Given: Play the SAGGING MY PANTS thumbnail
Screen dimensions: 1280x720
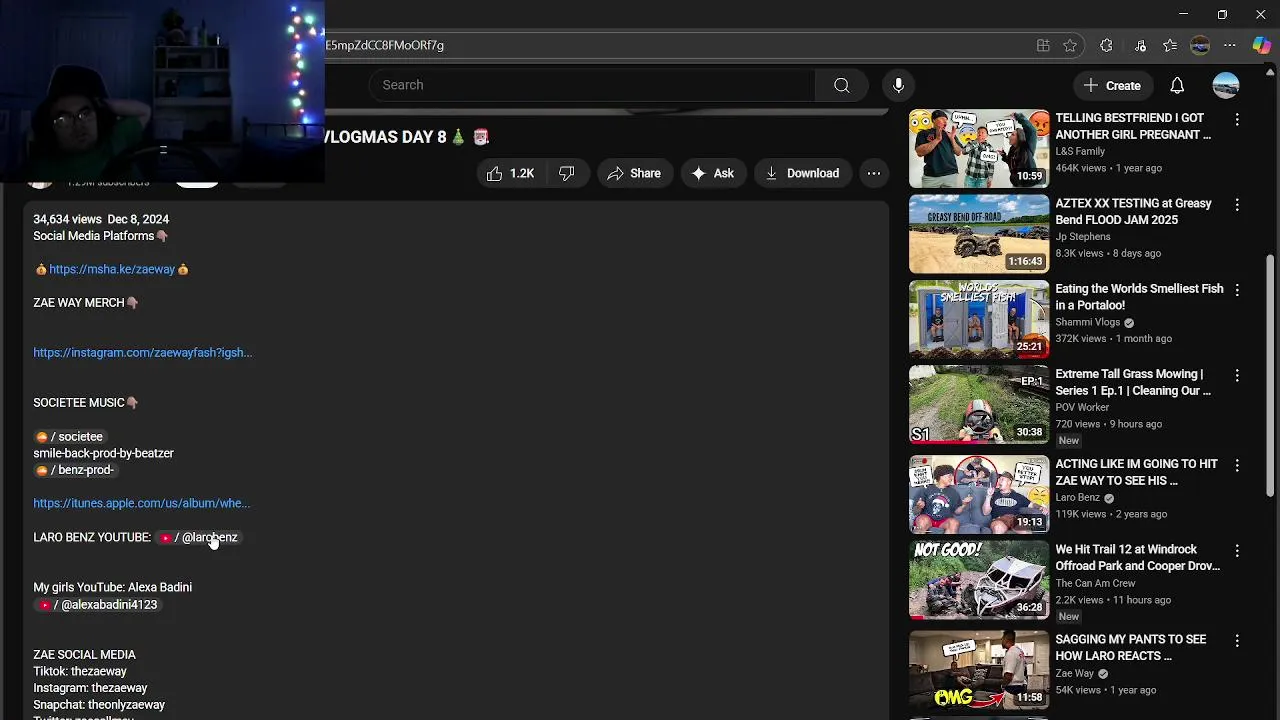Looking at the screenshot, I should pyautogui.click(x=979, y=669).
